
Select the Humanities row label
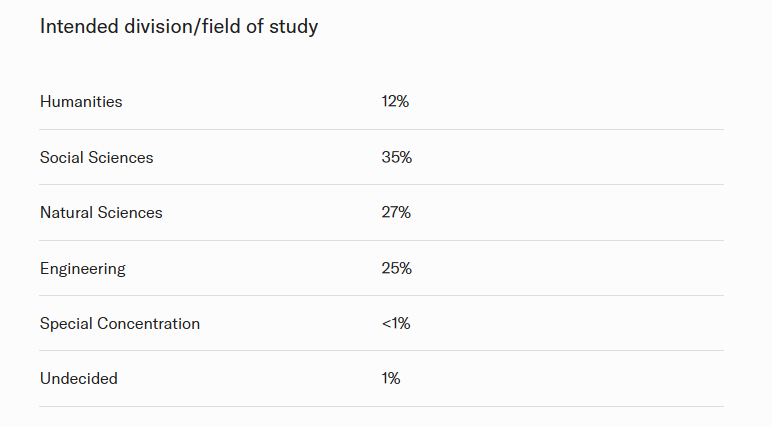[81, 102]
